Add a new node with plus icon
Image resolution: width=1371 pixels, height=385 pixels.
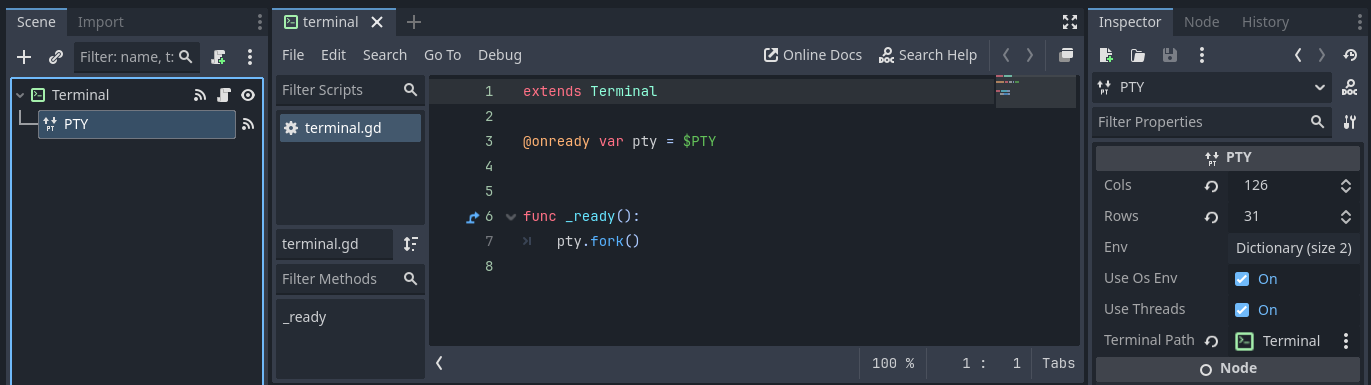(x=24, y=57)
